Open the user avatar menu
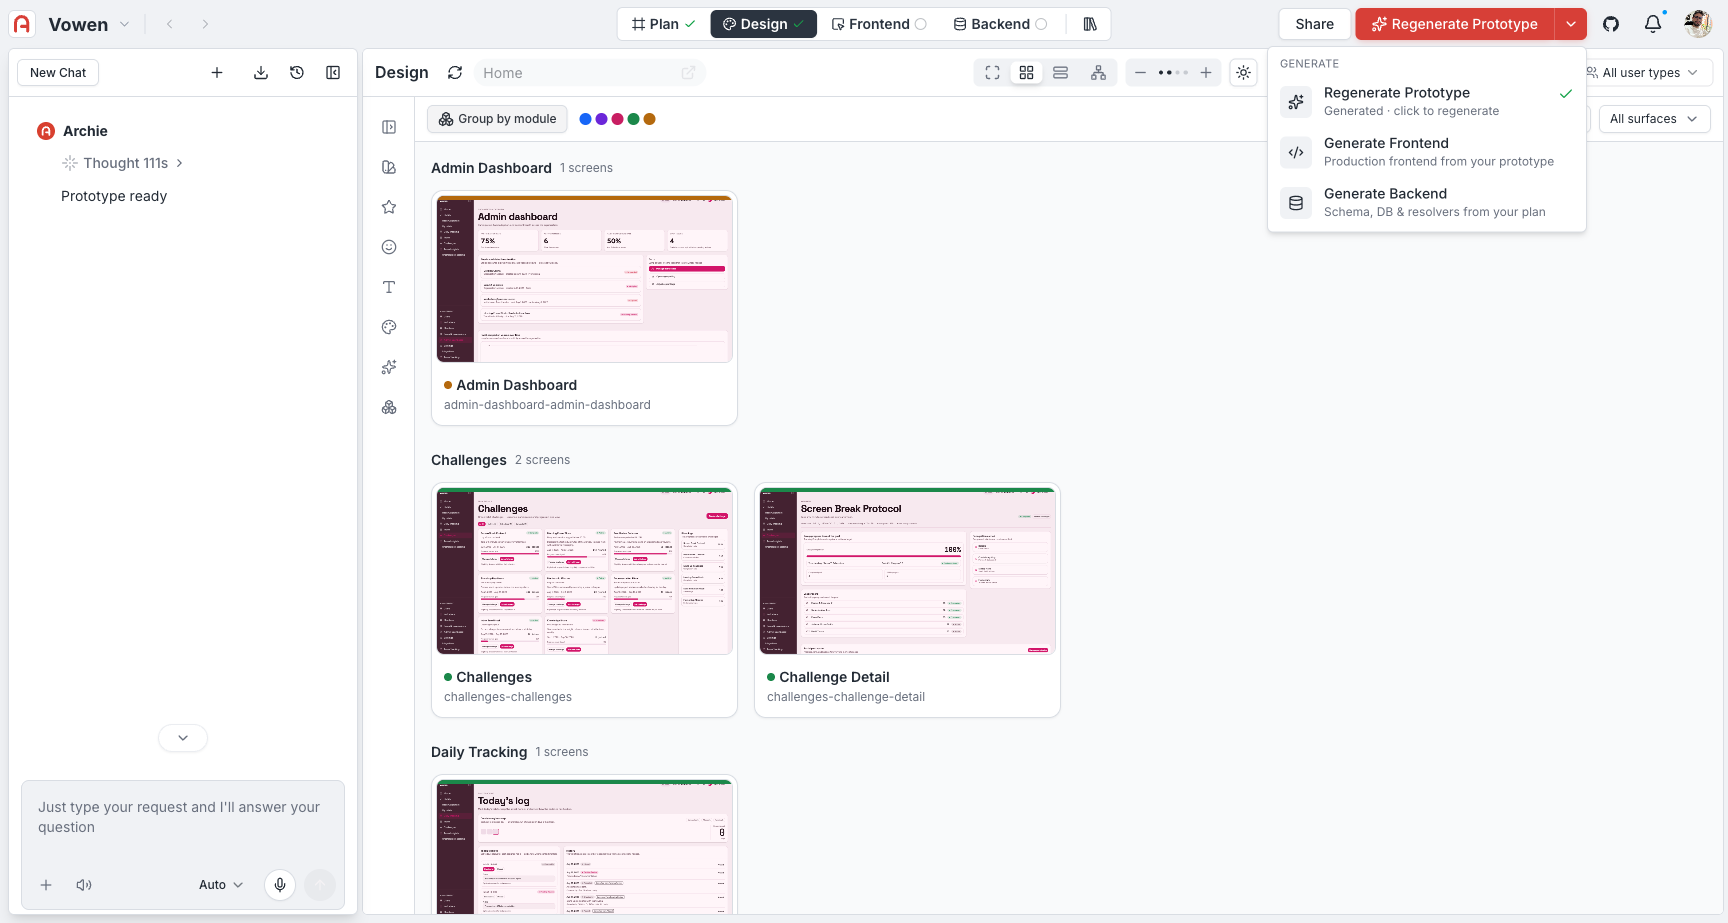This screenshot has width=1728, height=923. pos(1698,24)
